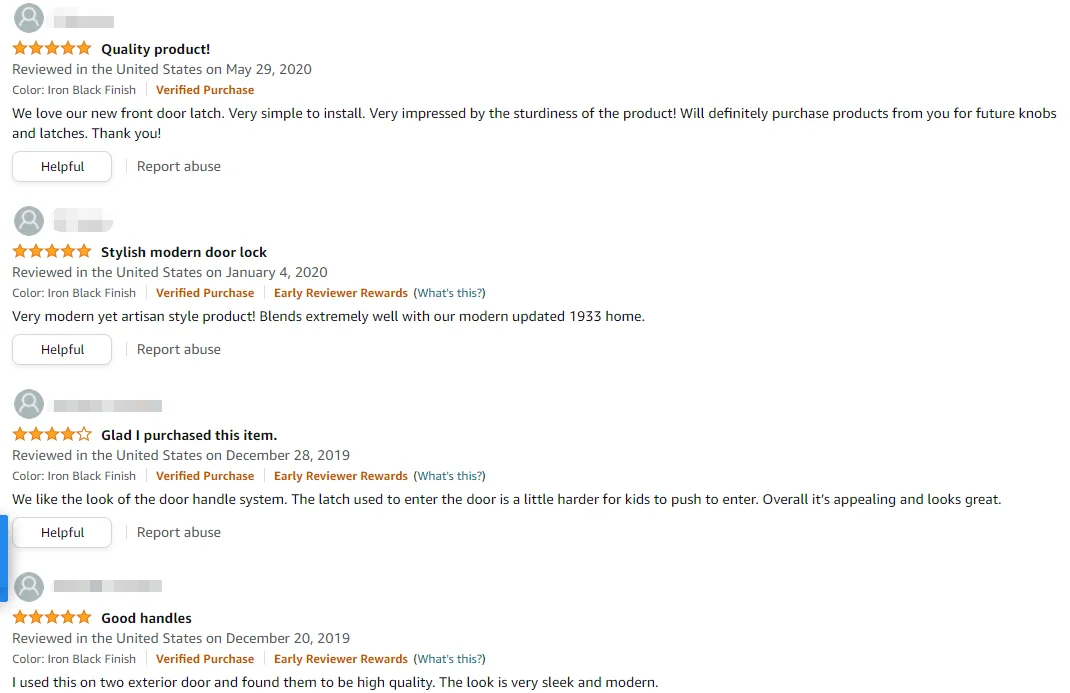Click five-star rating of 'Quality product!' review

(x=52, y=48)
